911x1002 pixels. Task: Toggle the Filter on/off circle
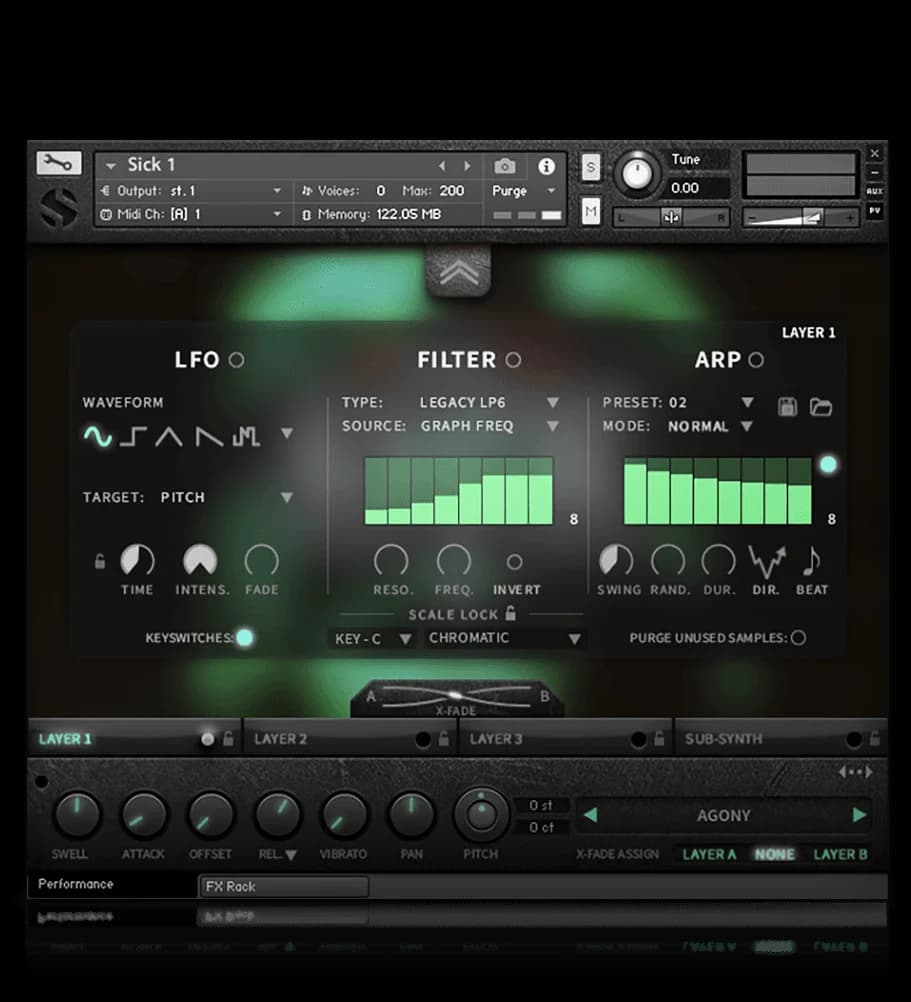(513, 360)
